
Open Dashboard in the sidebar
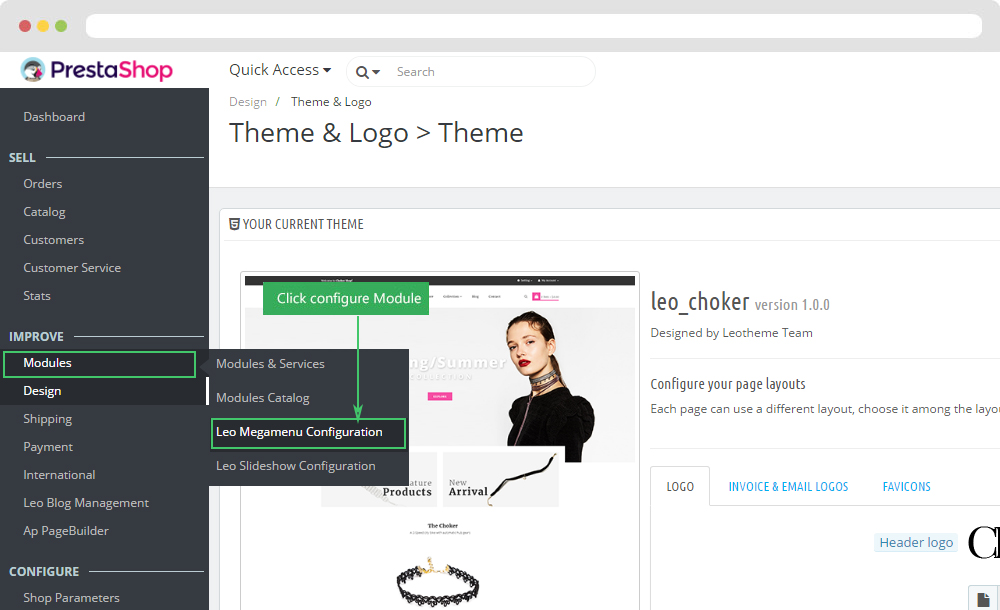[x=54, y=117]
